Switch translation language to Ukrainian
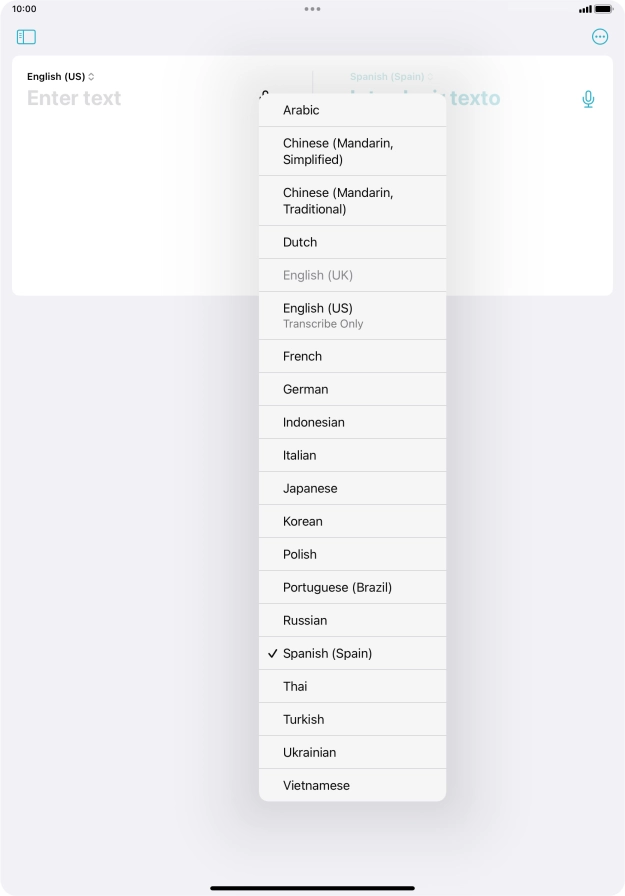This screenshot has width=625, height=896. pos(352,752)
